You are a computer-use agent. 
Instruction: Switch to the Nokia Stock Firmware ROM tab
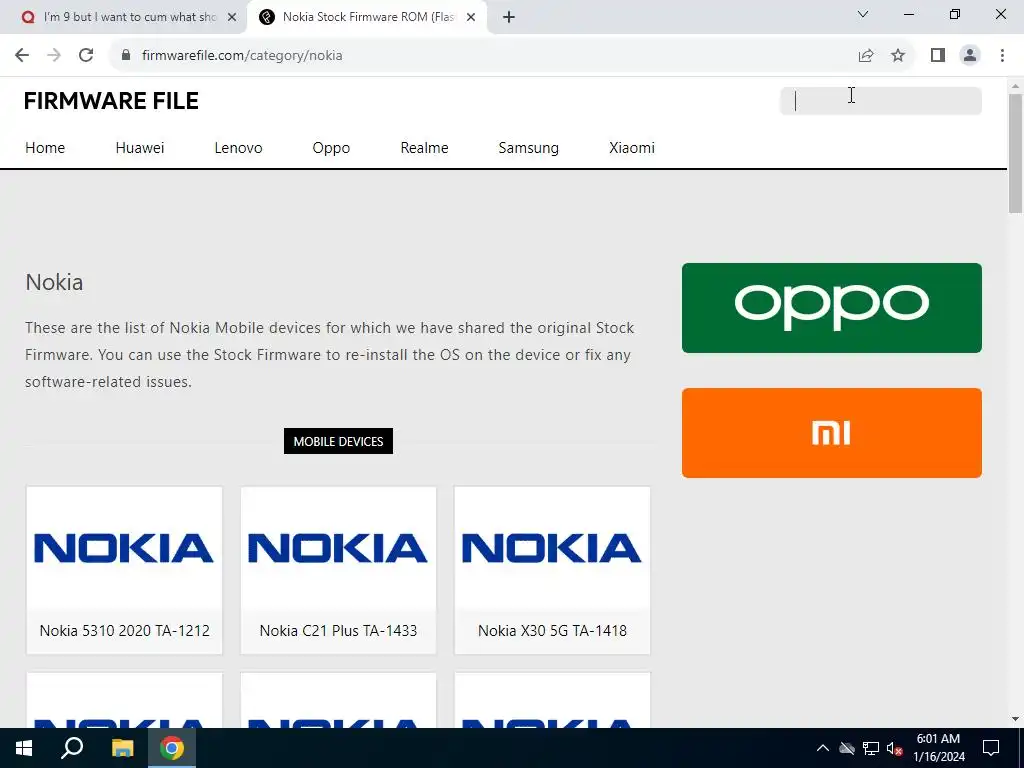[368, 18]
